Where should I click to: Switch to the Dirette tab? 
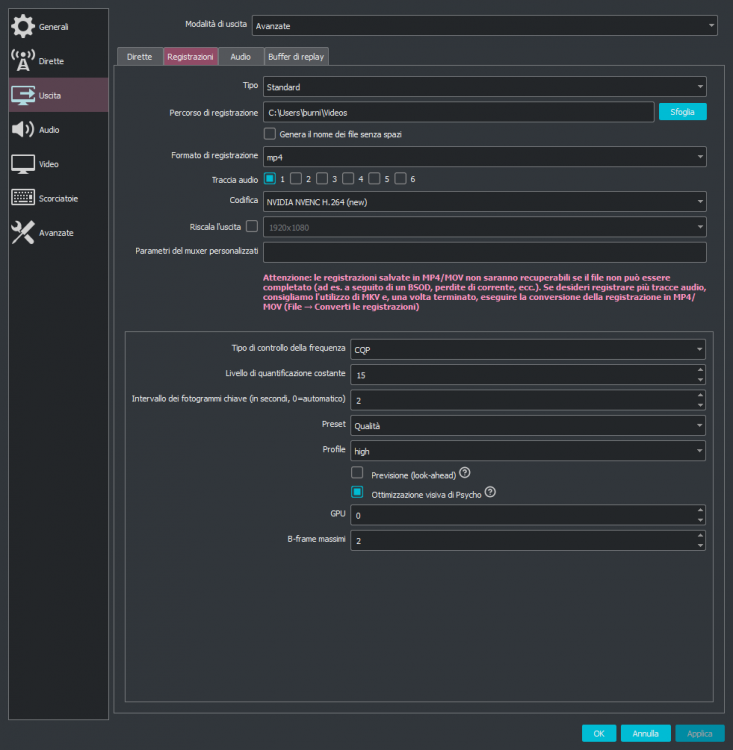point(139,56)
